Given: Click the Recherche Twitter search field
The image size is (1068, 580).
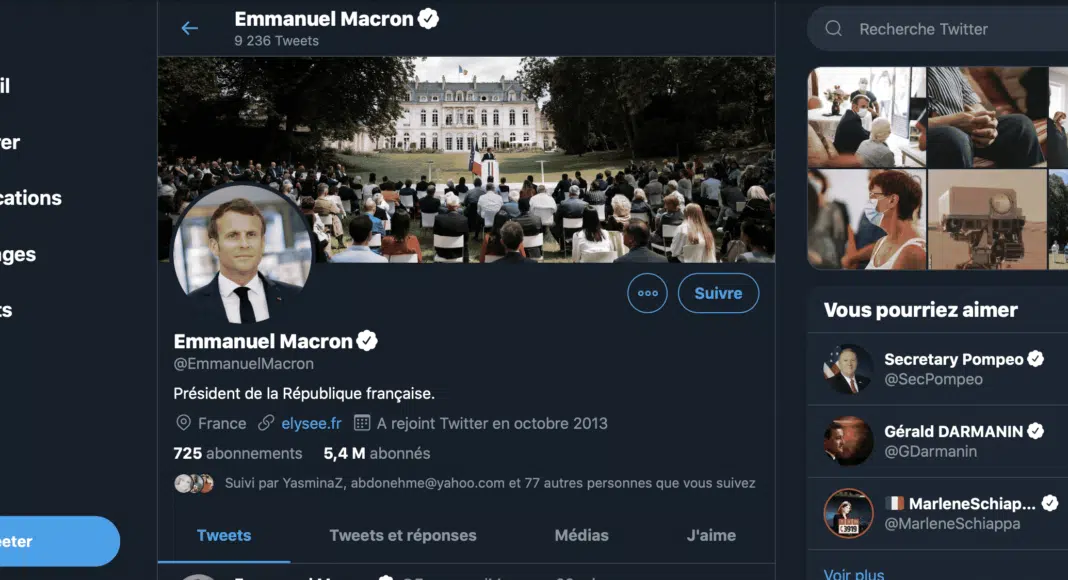Looking at the screenshot, I should [x=950, y=29].
